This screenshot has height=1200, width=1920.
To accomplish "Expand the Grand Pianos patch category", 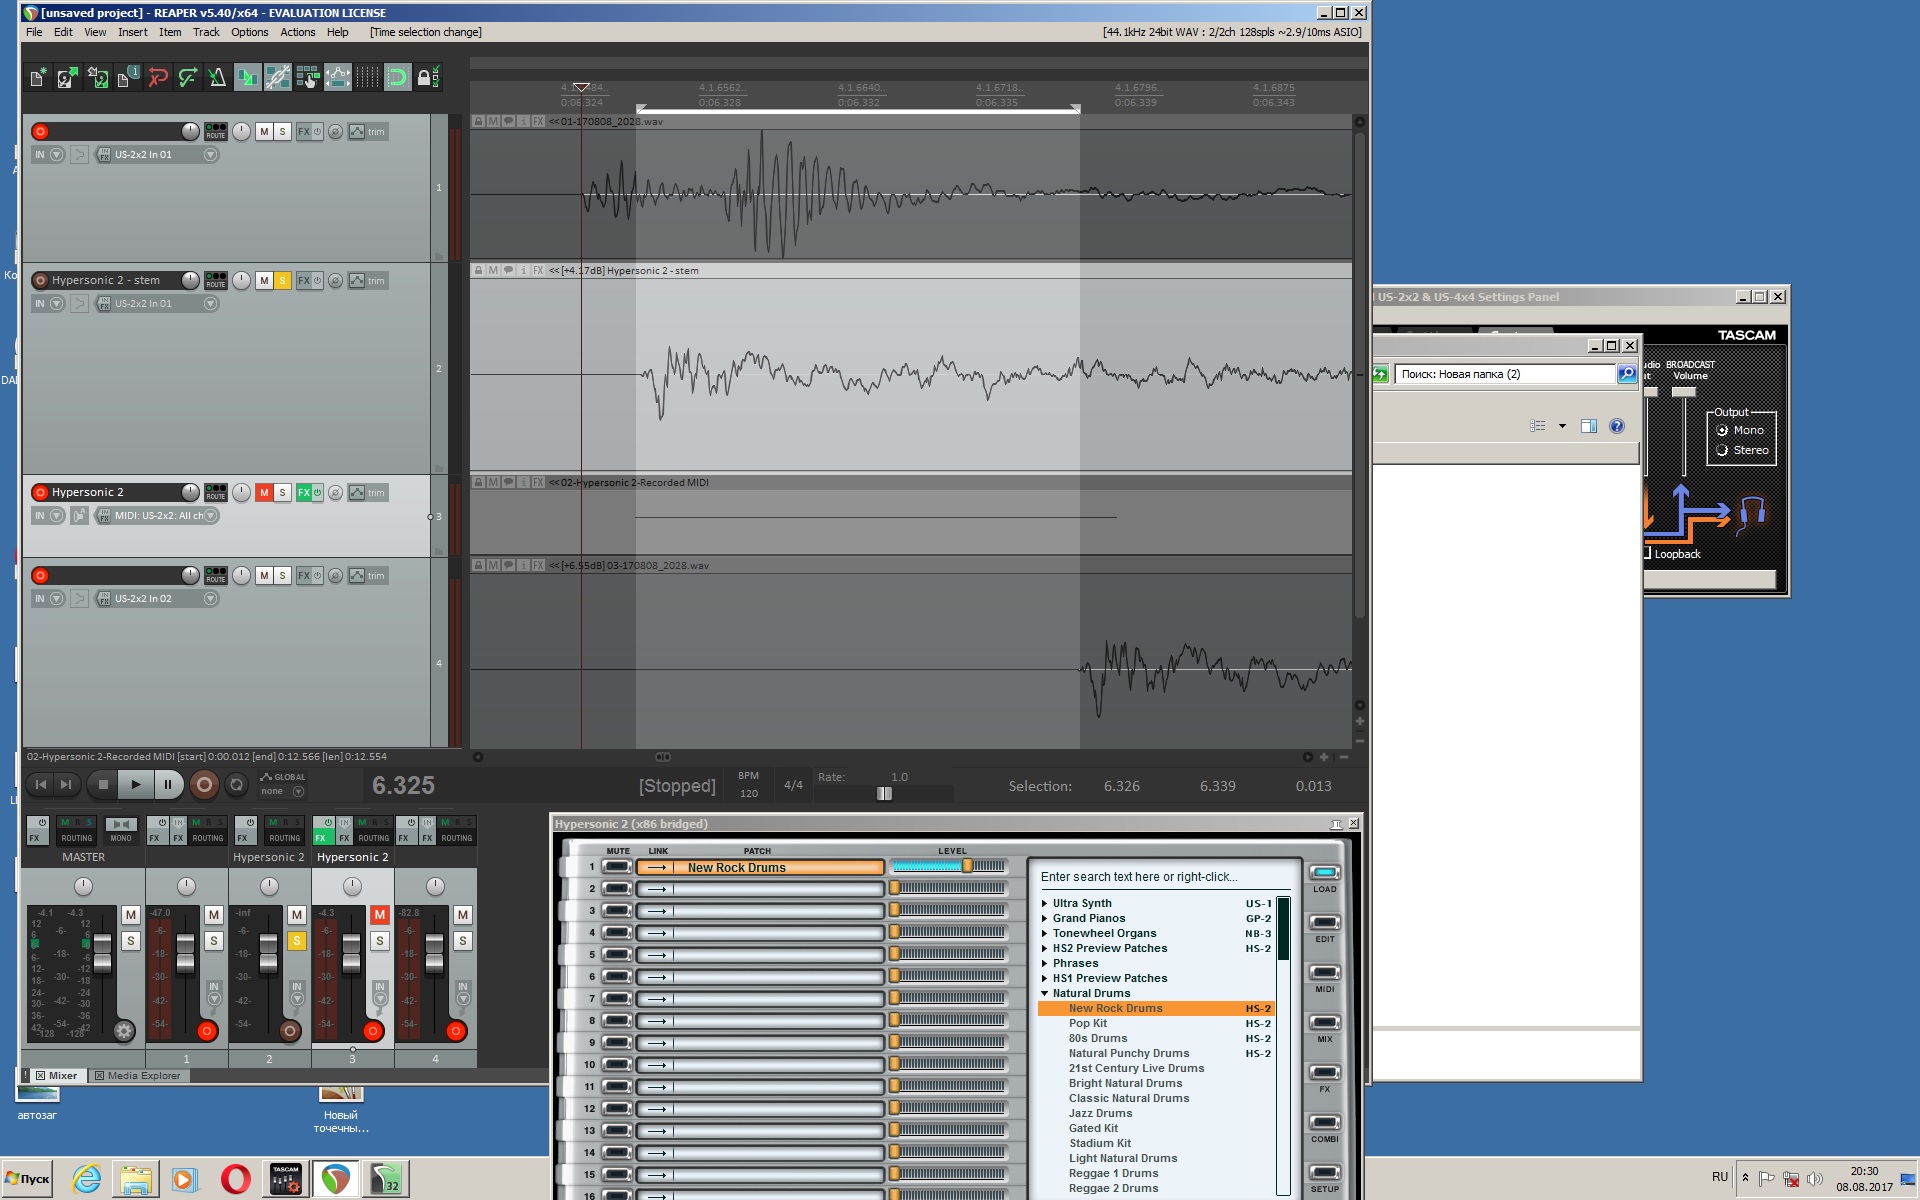I will pyautogui.click(x=1045, y=918).
